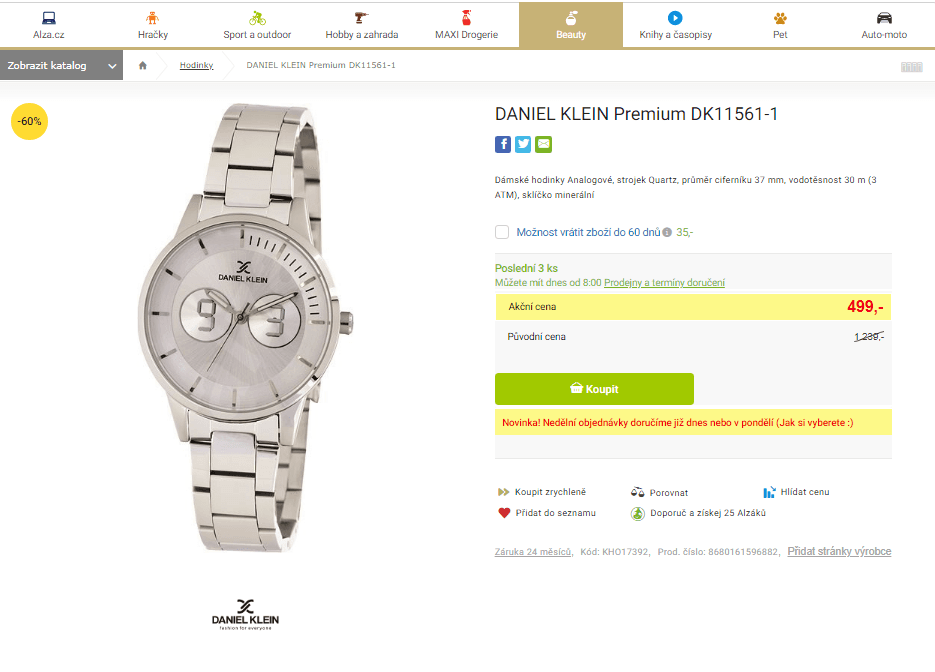Open the Beauty category tab

click(571, 25)
